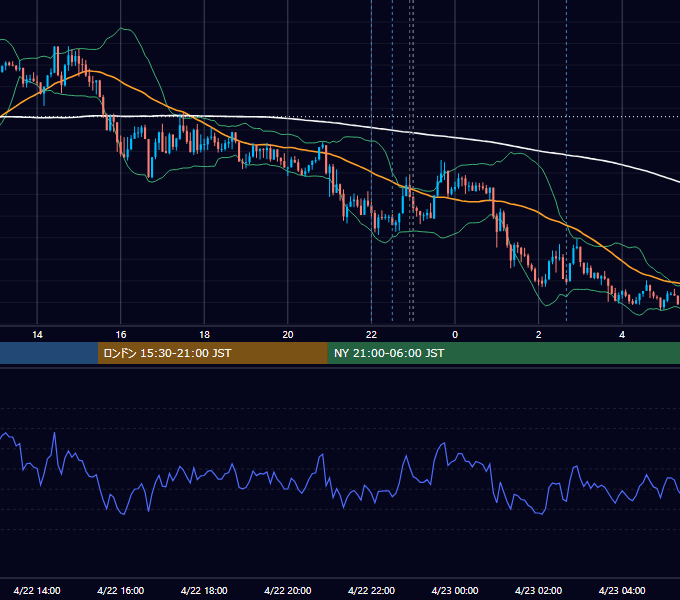Click the "4" hour label below price chart
Image resolution: width=680 pixels, height=600 pixels.
622,335
